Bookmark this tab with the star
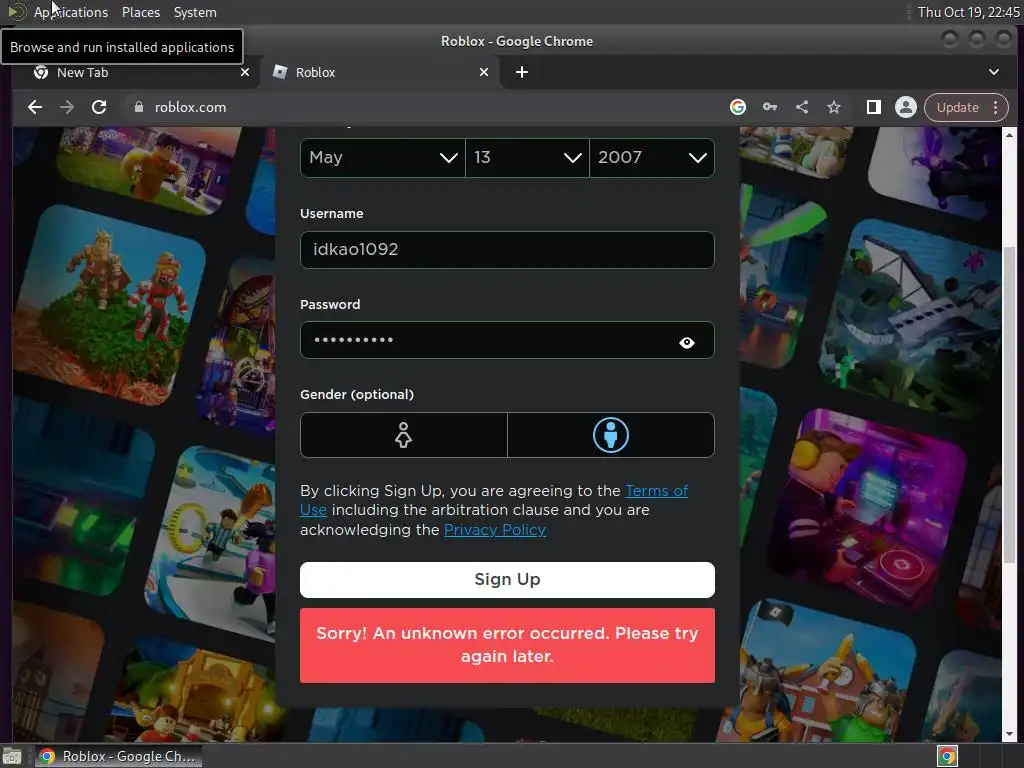This screenshot has width=1024, height=768. click(x=834, y=107)
